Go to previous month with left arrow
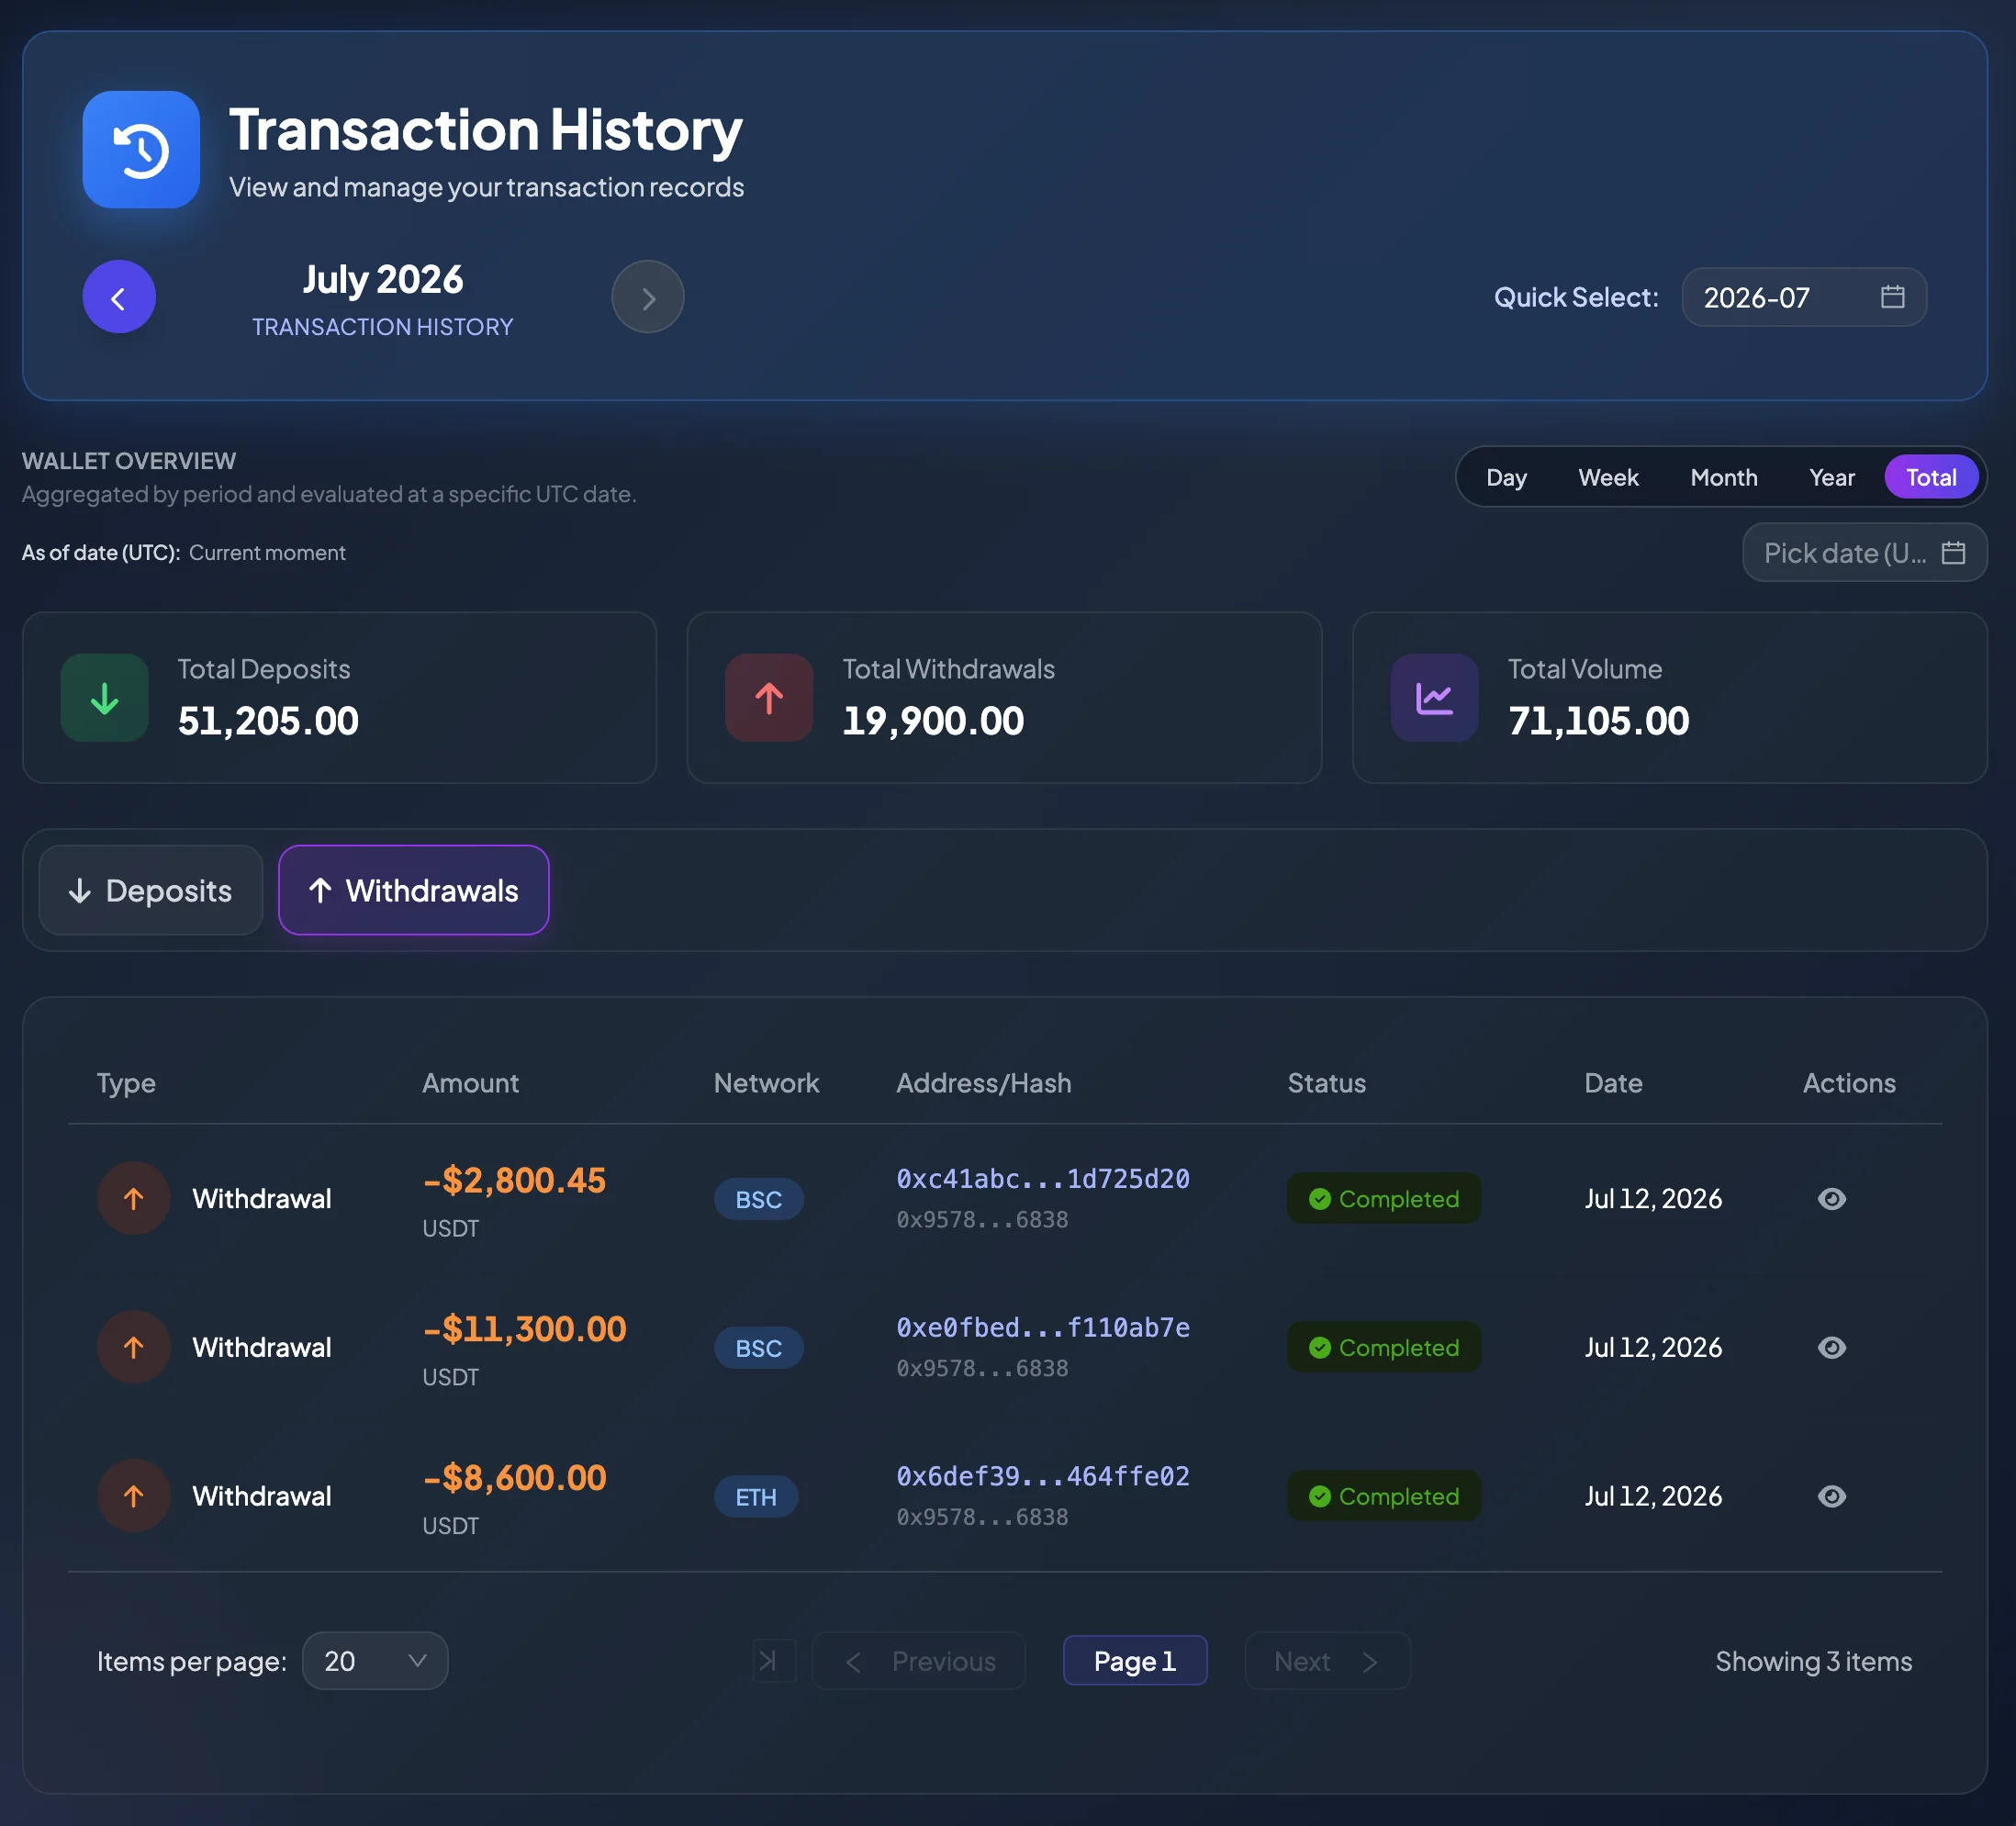The image size is (2016, 1826). pos(119,297)
